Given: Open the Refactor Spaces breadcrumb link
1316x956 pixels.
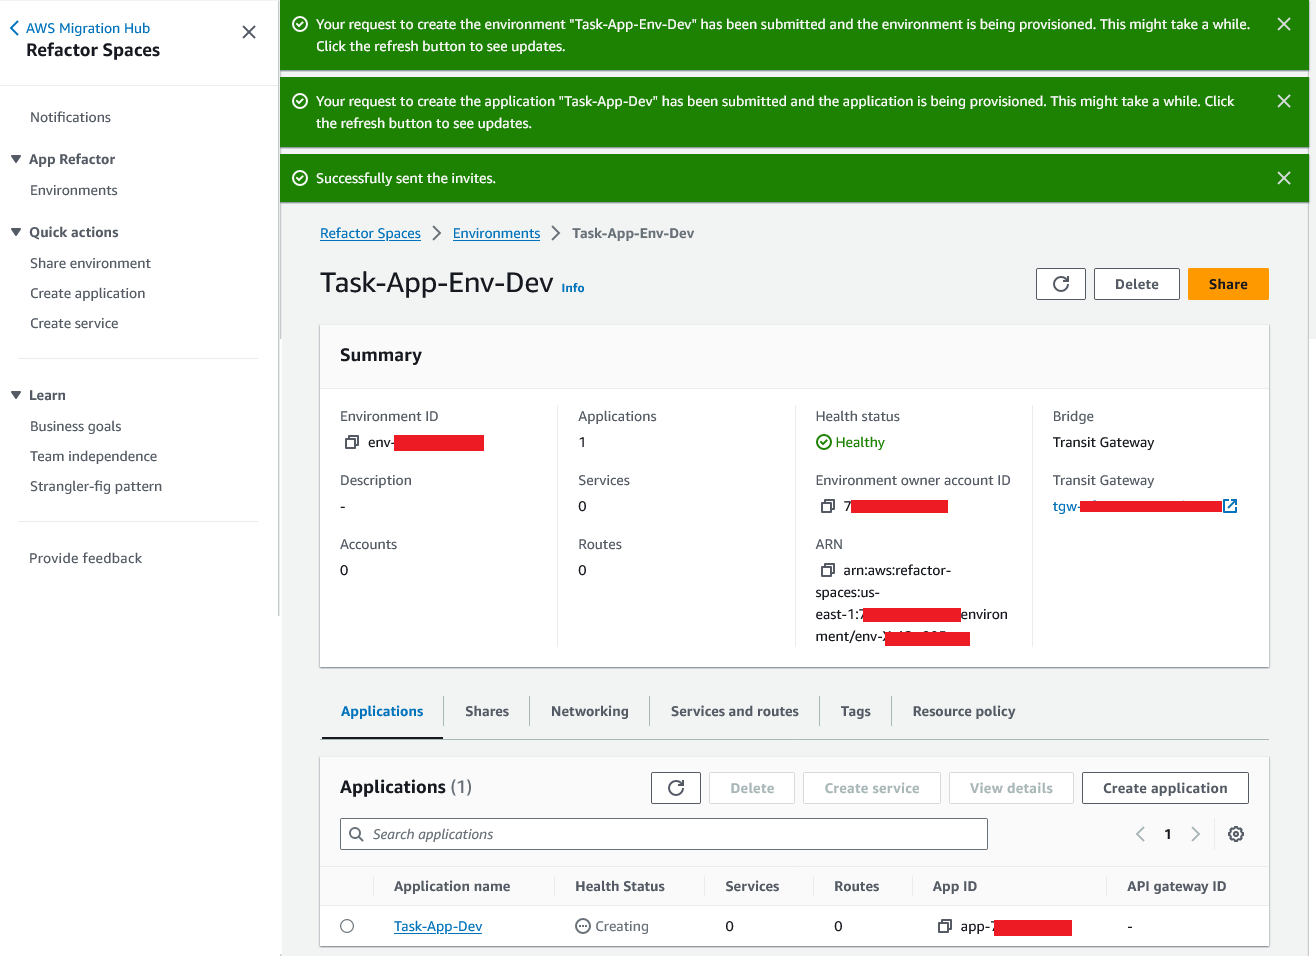Looking at the screenshot, I should pyautogui.click(x=370, y=233).
